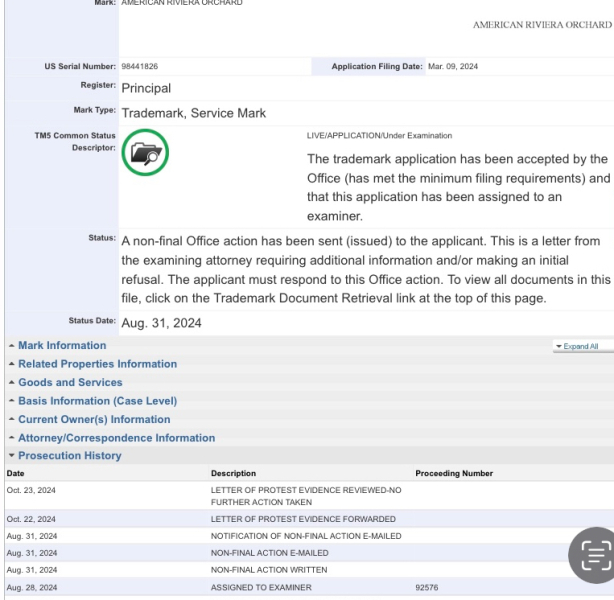Expand Basis Information (Case Level) section
Image resolution: width=614 pixels, height=600 pixels.
pos(98,401)
